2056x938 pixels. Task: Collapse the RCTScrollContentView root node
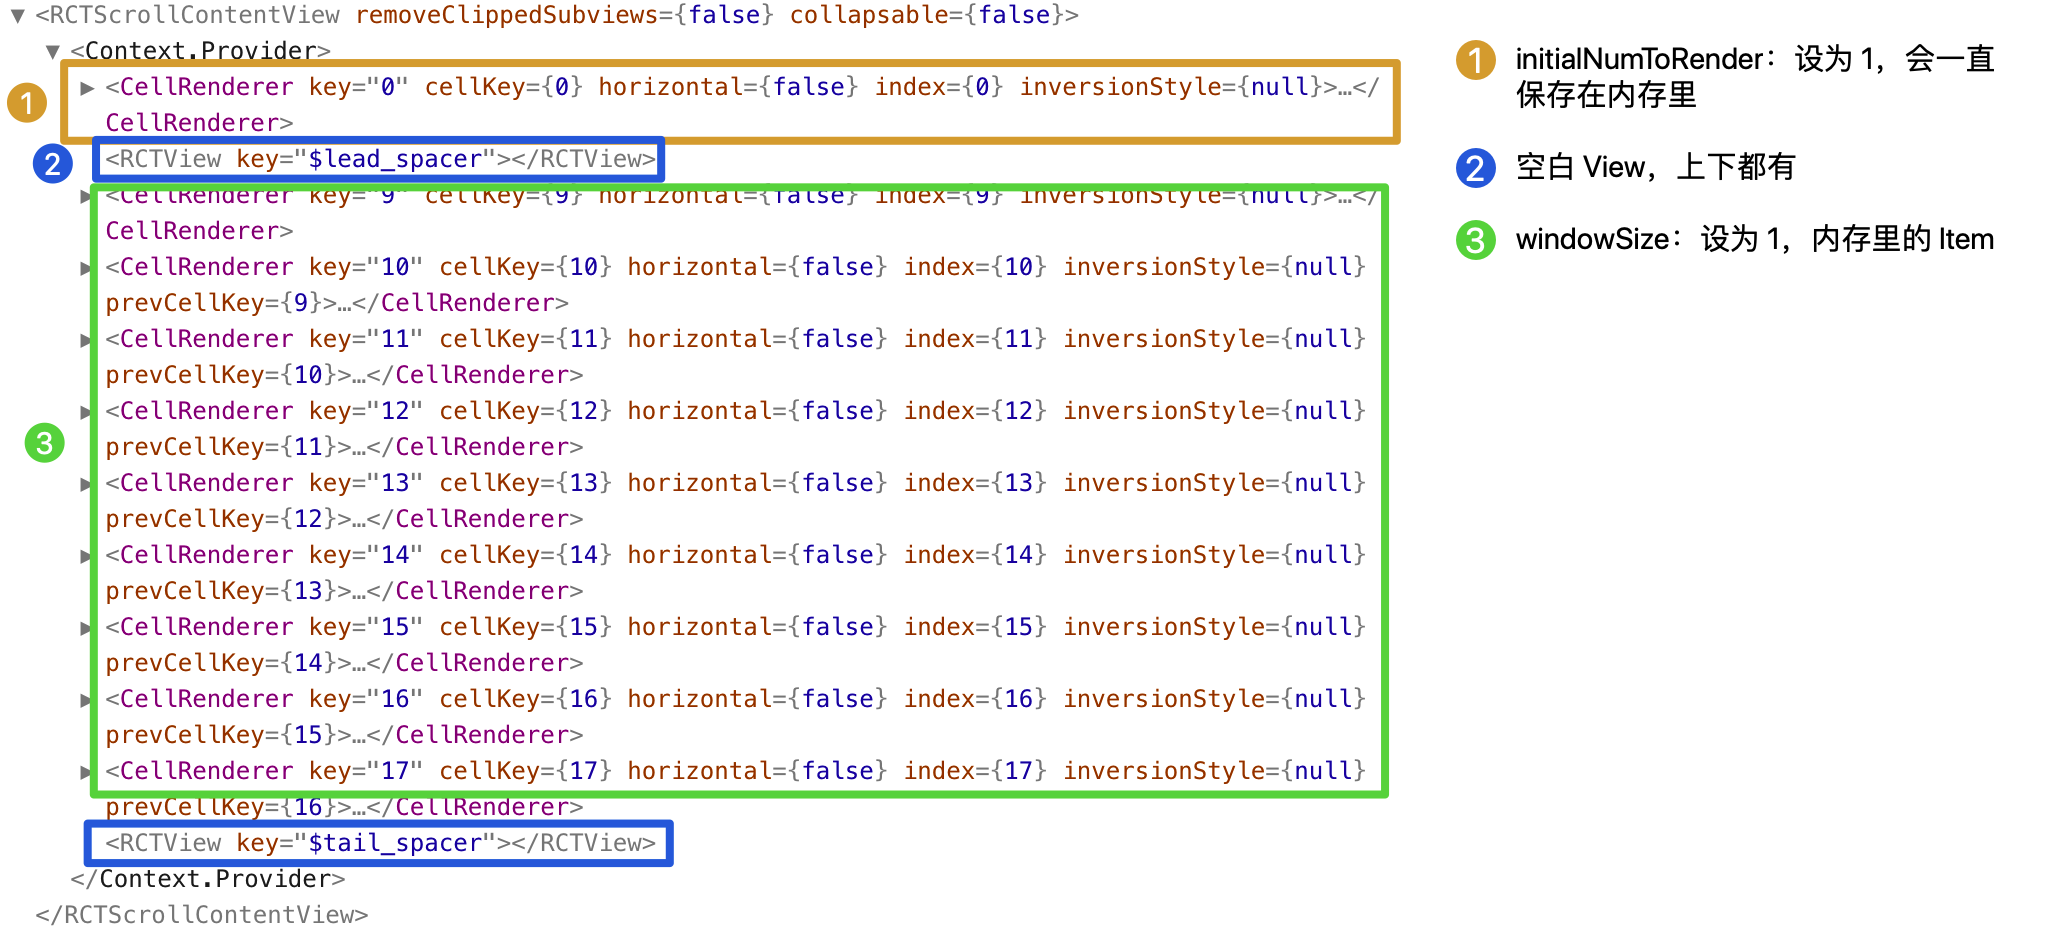[17, 16]
